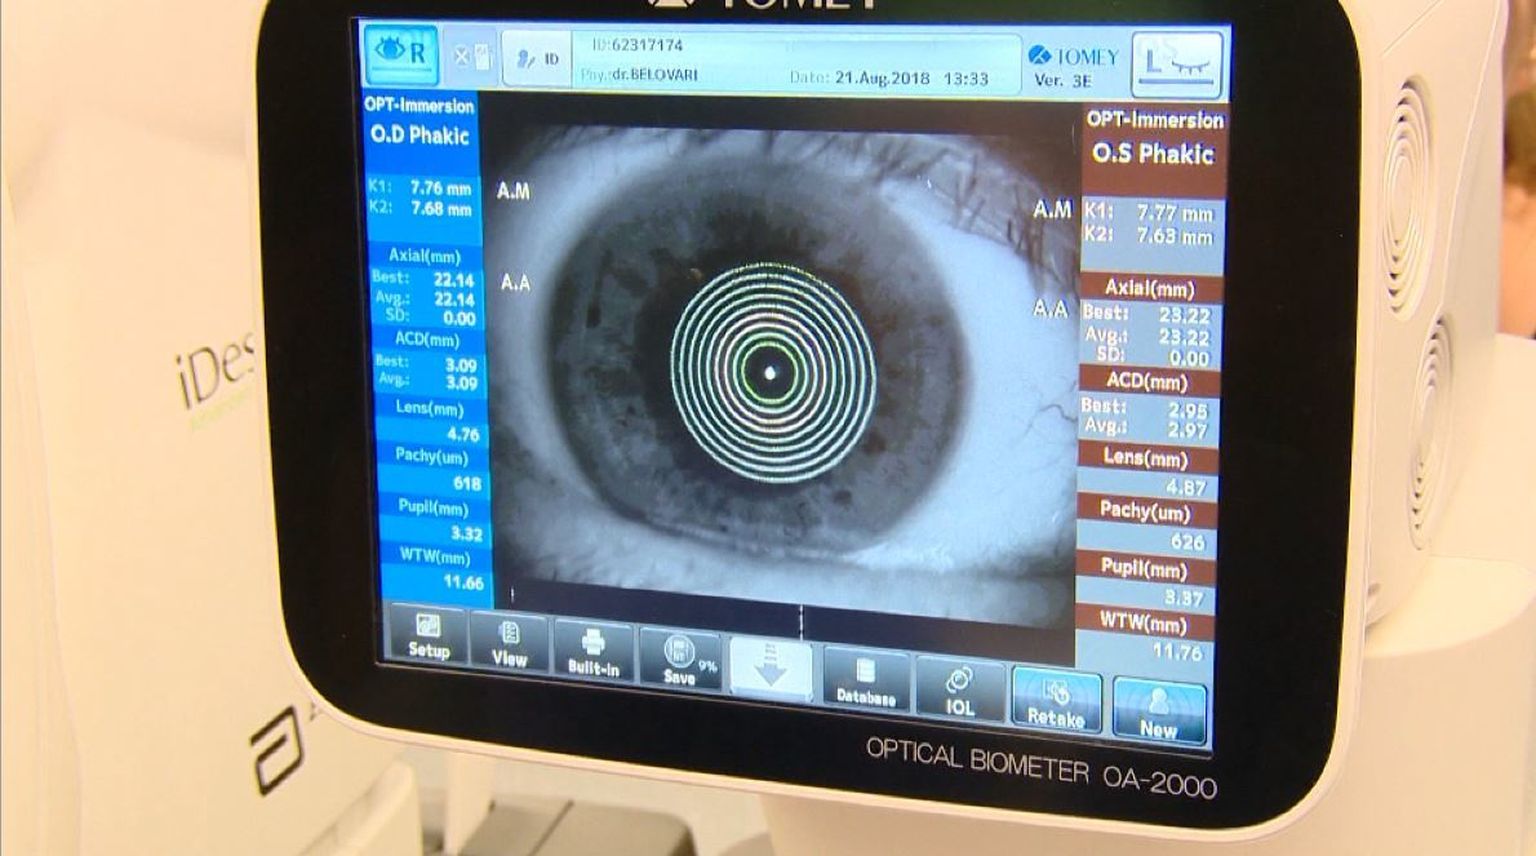Change the O.D Phakic eye type
1536x856 pixels.
tap(420, 136)
